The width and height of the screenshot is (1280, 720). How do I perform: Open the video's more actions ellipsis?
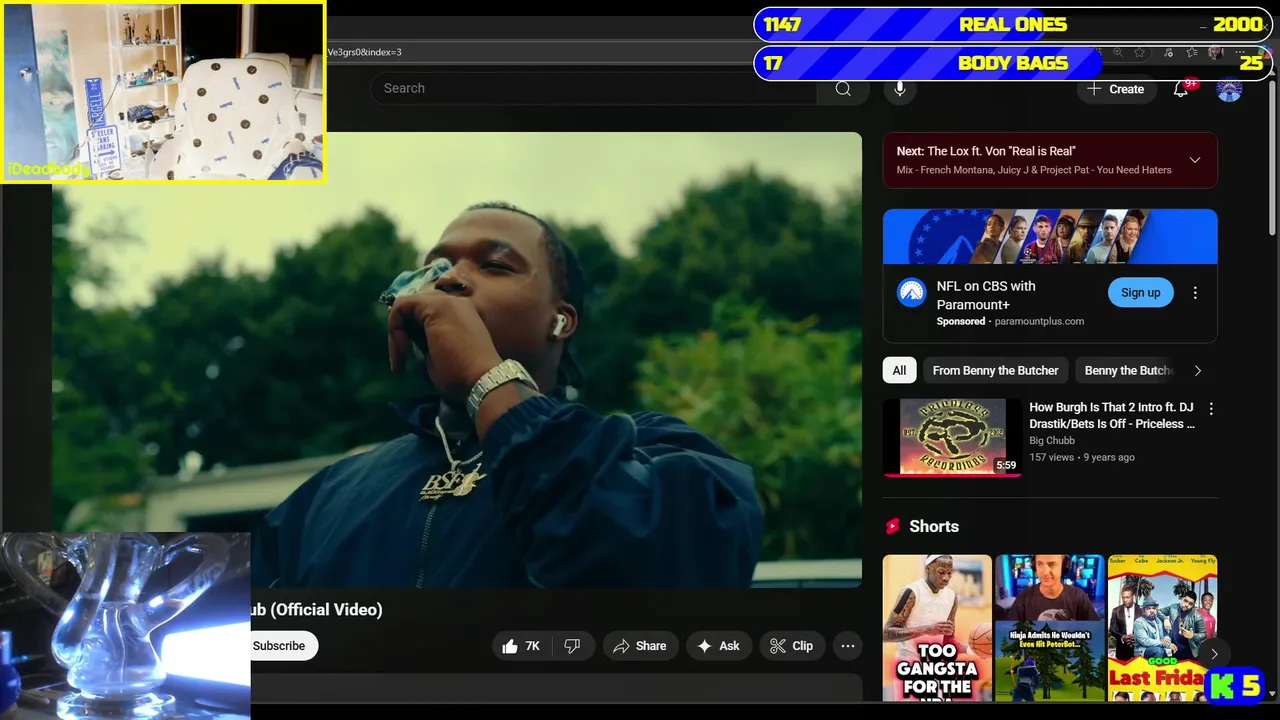coord(848,646)
